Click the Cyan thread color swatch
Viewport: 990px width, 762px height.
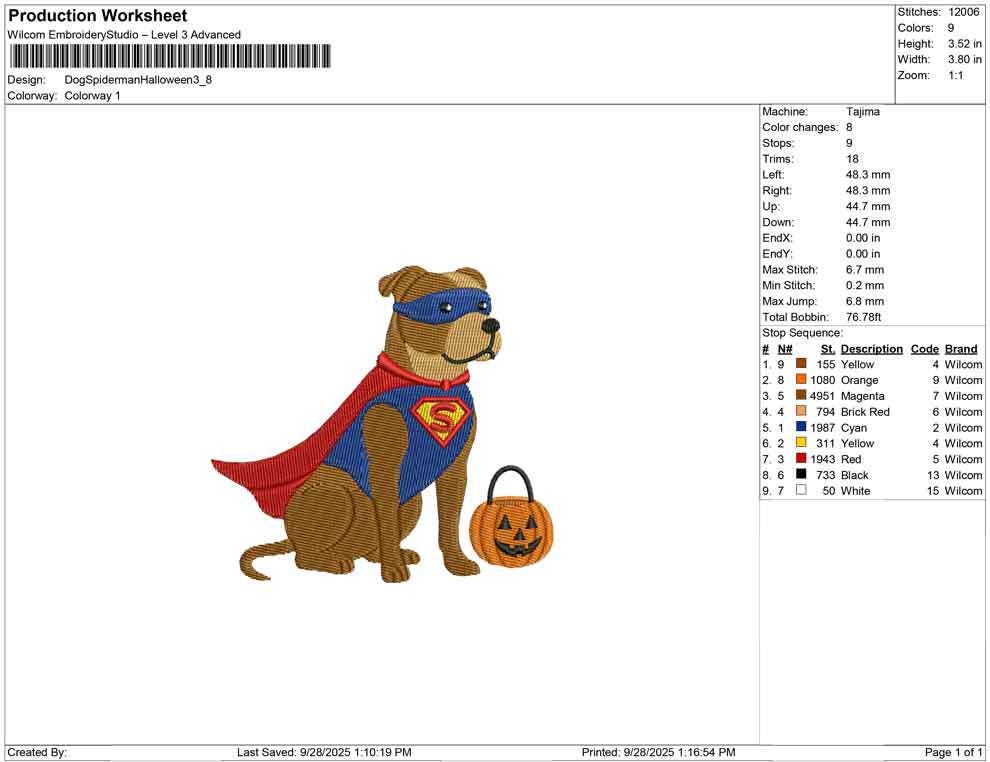click(800, 427)
